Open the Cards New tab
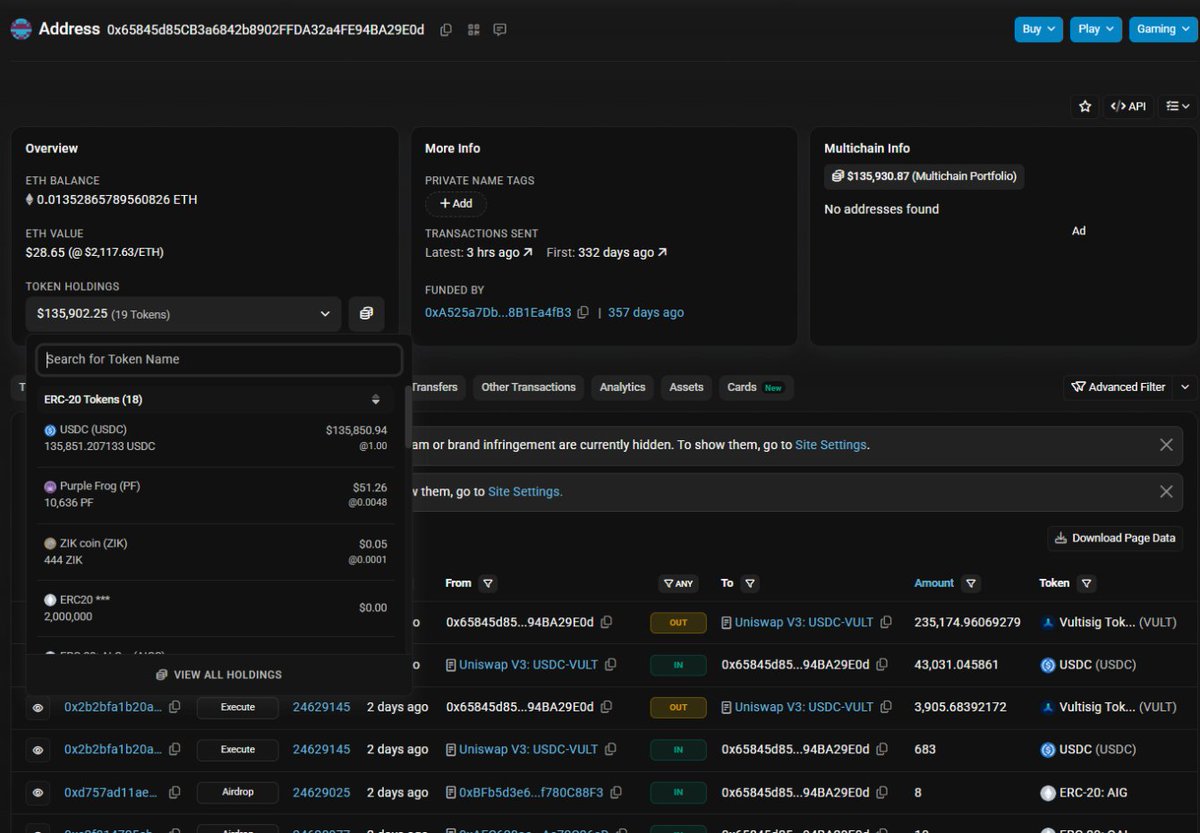 click(x=756, y=387)
